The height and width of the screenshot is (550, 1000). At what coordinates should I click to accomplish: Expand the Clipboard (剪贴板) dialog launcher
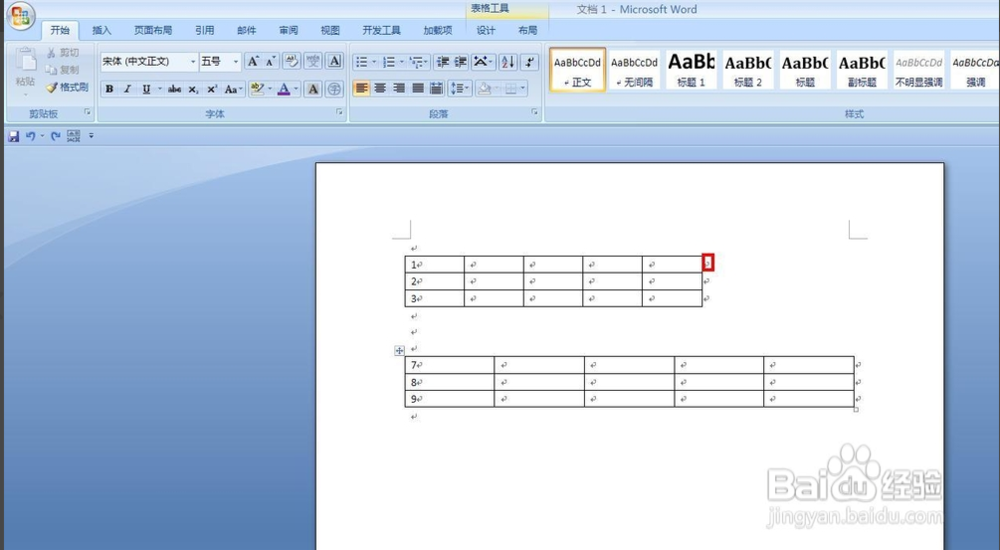(87, 112)
